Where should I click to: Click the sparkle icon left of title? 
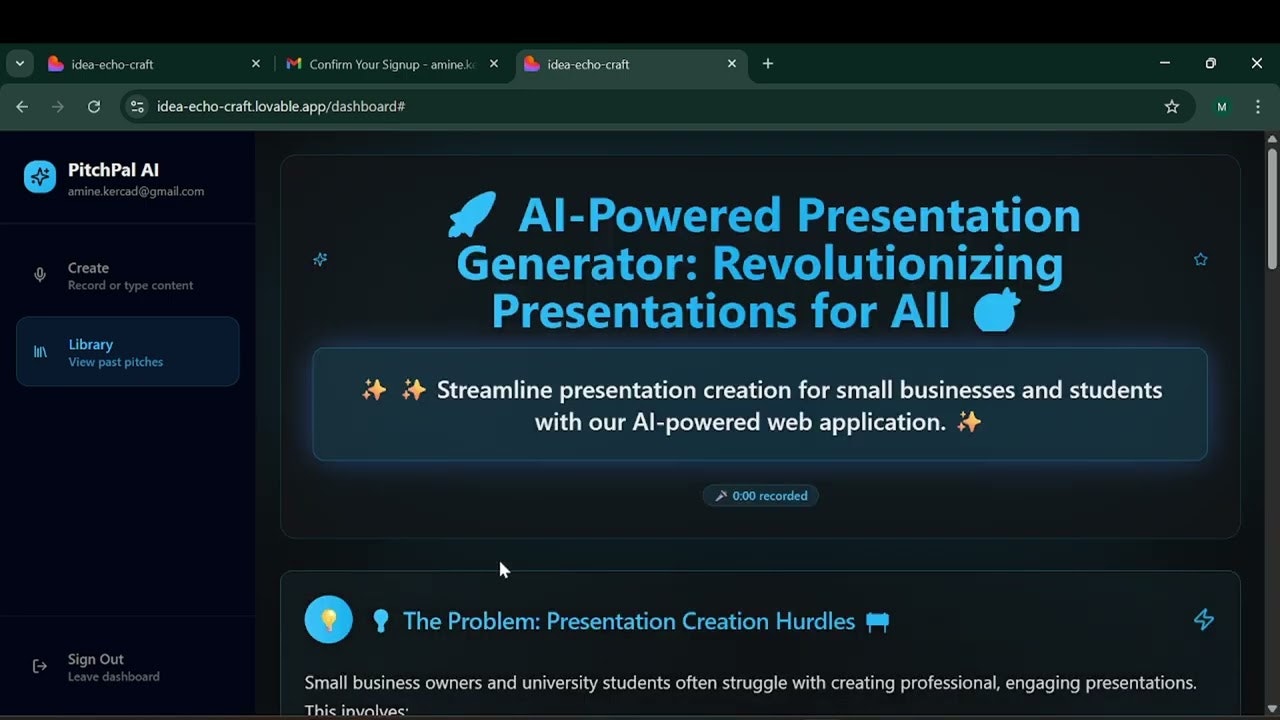(320, 259)
